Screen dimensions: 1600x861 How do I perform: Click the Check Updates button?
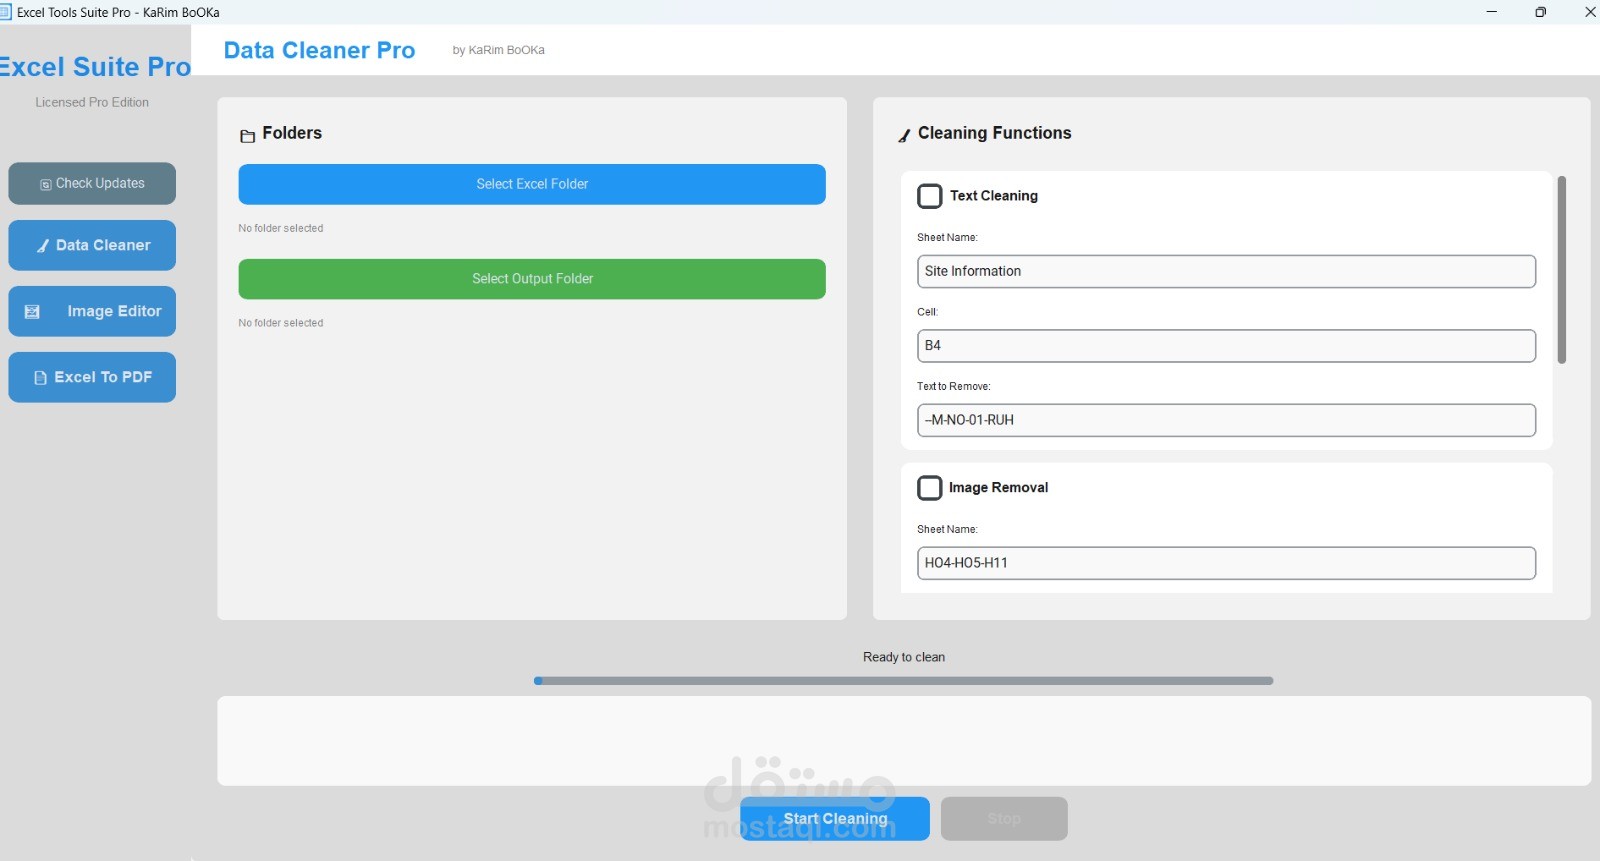[x=92, y=184]
